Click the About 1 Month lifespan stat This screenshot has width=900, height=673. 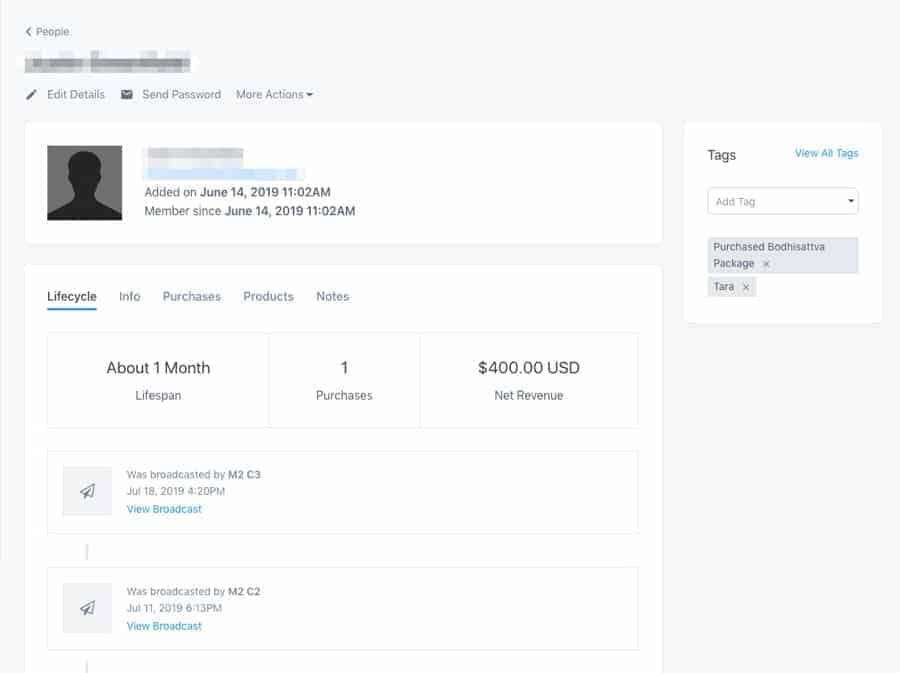158,380
